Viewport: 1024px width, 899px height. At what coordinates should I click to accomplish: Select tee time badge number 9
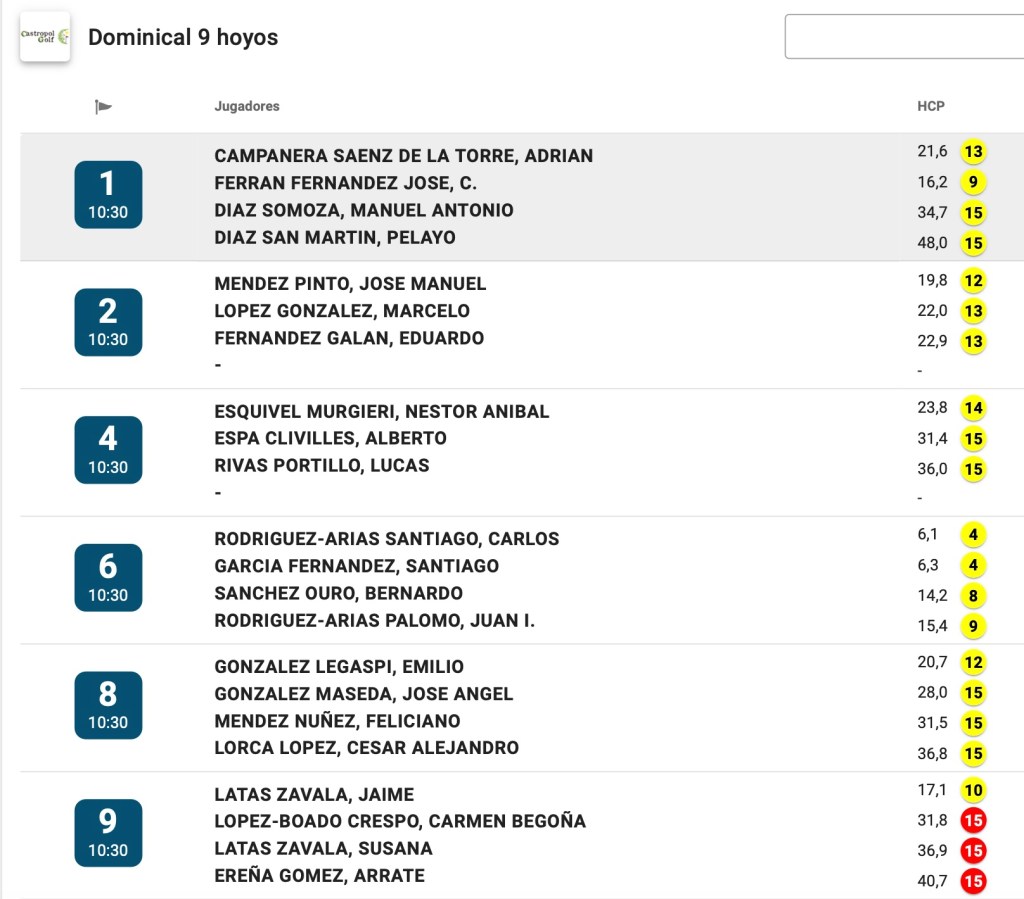108,833
